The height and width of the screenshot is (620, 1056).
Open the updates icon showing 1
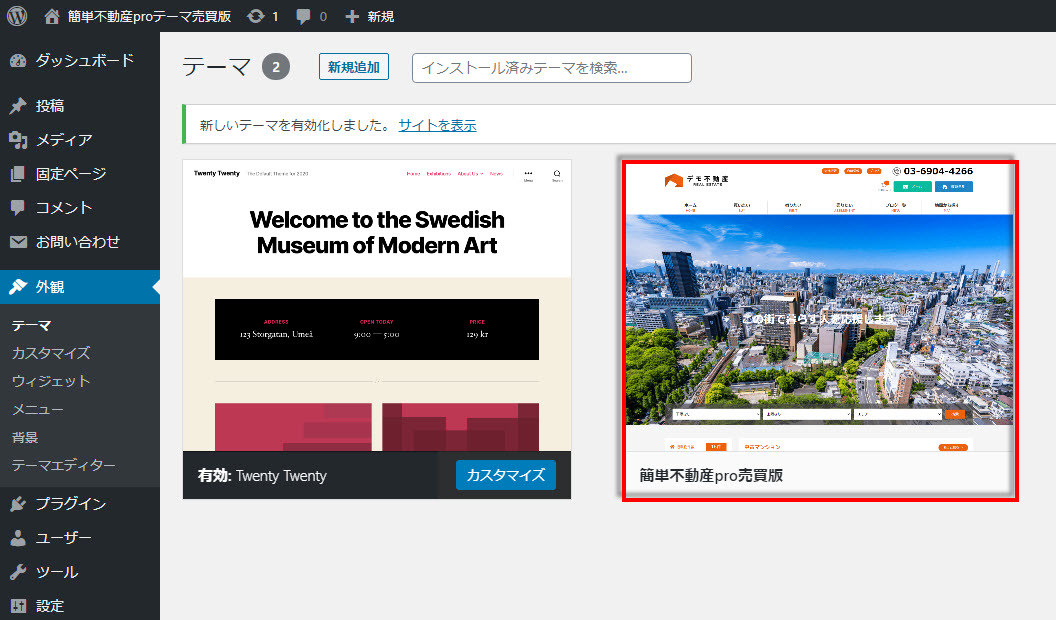point(256,16)
